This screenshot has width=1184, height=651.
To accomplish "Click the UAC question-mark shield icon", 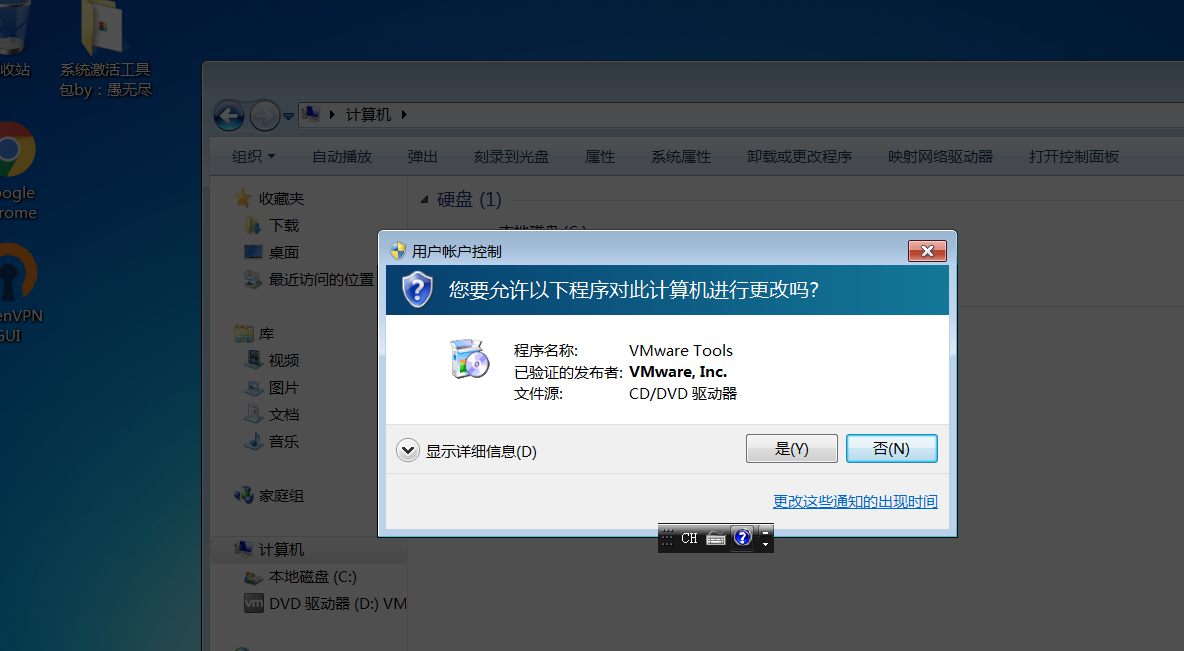I will point(417,290).
